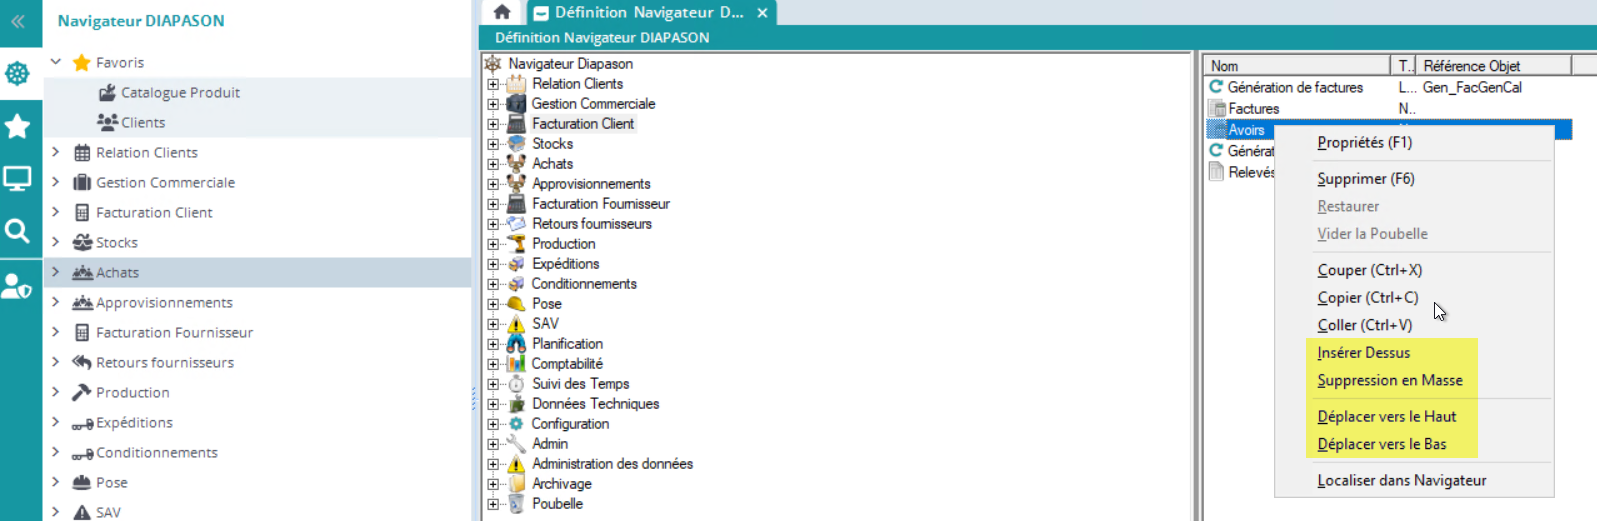Open the search magnifier icon
1597x521 pixels.
tap(18, 232)
